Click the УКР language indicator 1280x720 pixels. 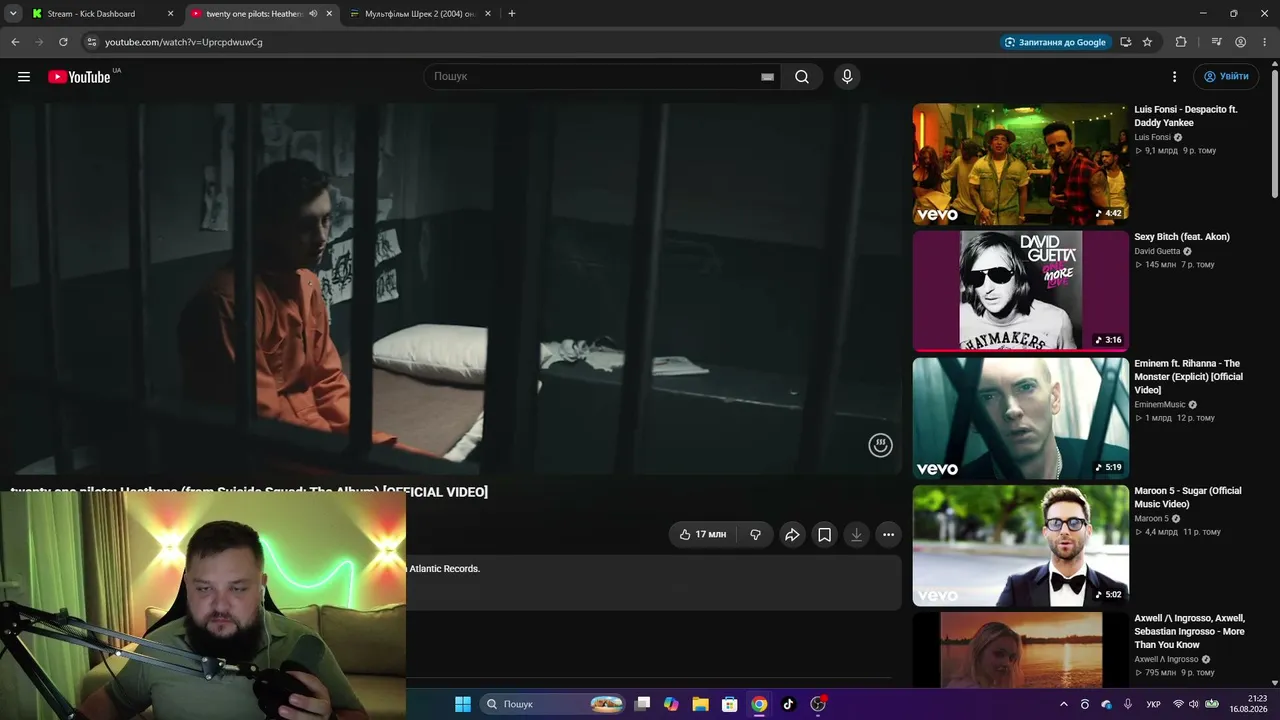(1154, 704)
